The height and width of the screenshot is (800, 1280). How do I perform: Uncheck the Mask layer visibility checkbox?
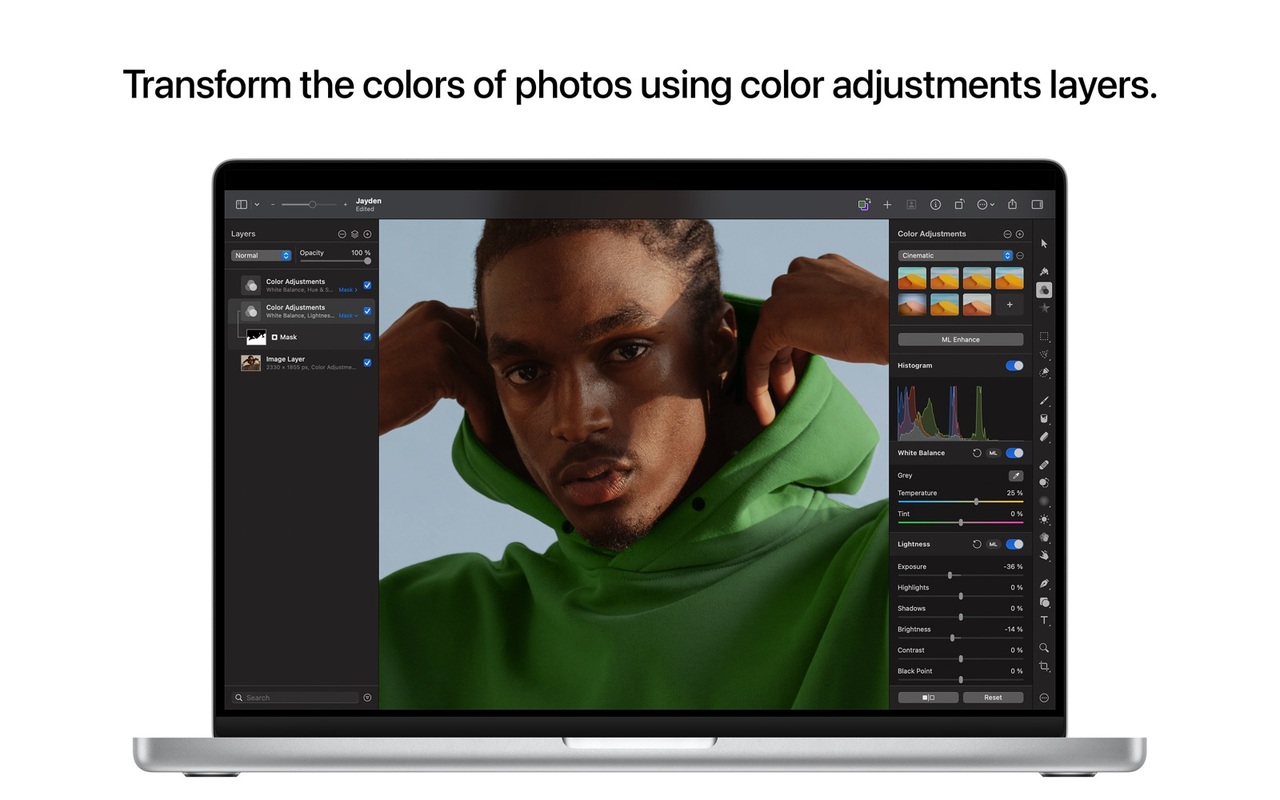click(x=367, y=337)
